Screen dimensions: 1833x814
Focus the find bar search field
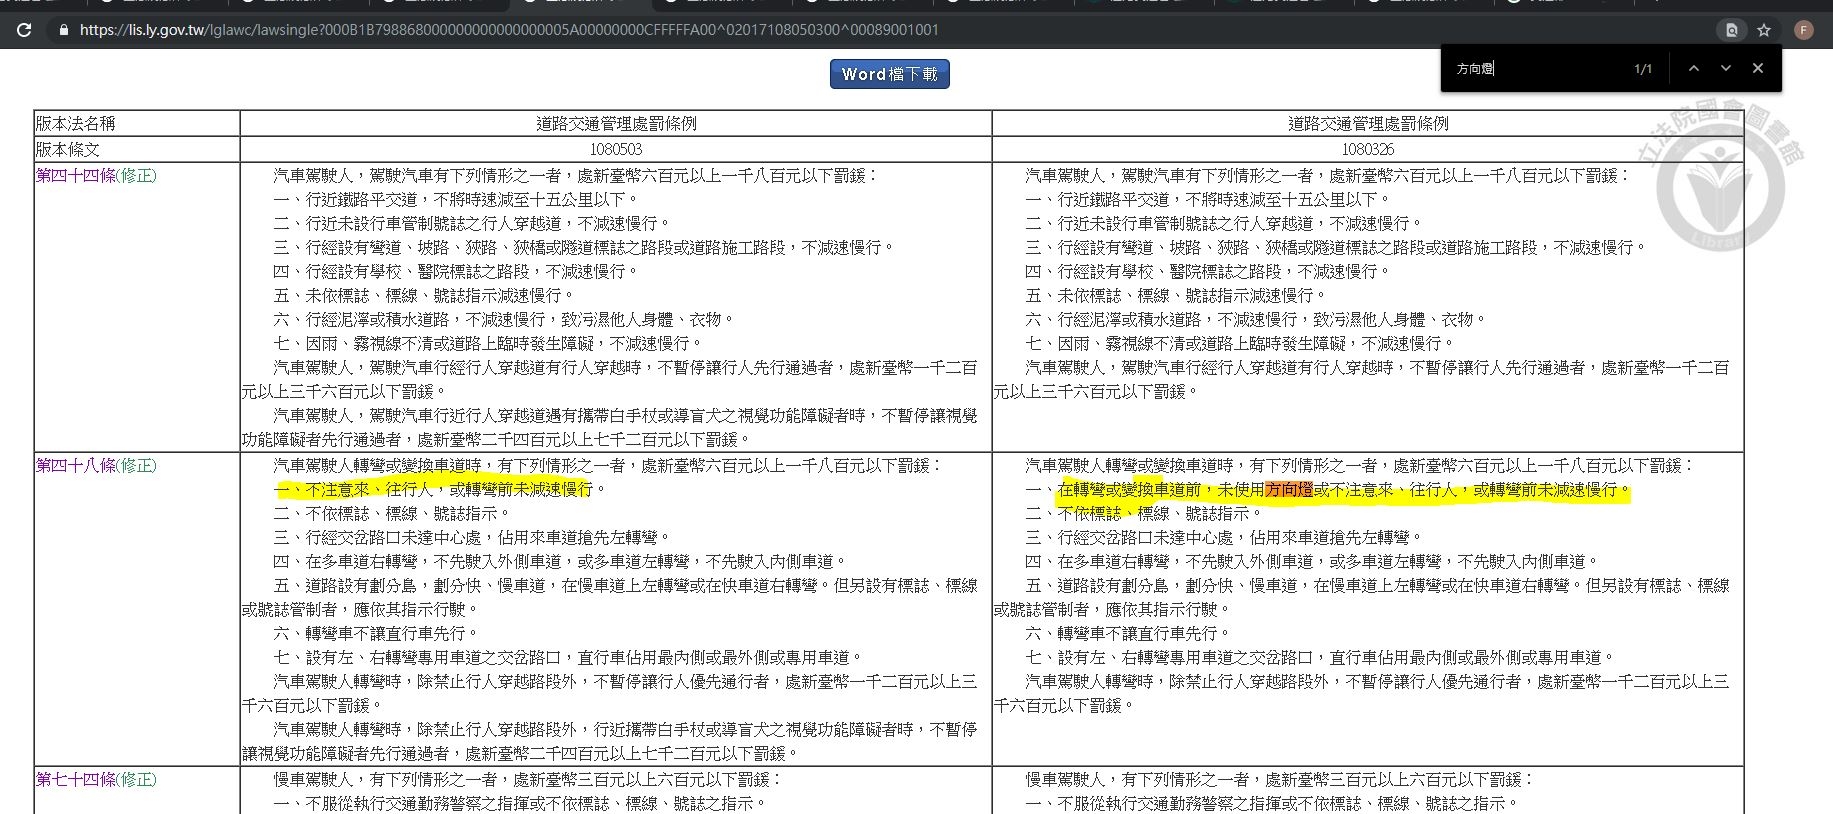[x=1535, y=69]
